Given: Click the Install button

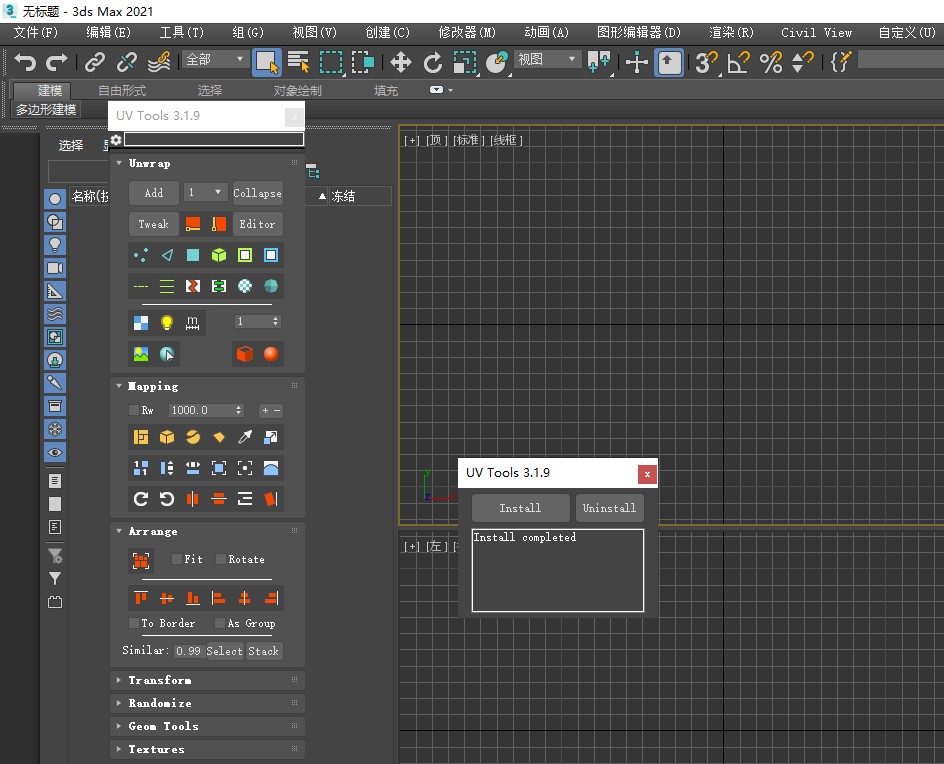Looking at the screenshot, I should tap(521, 508).
